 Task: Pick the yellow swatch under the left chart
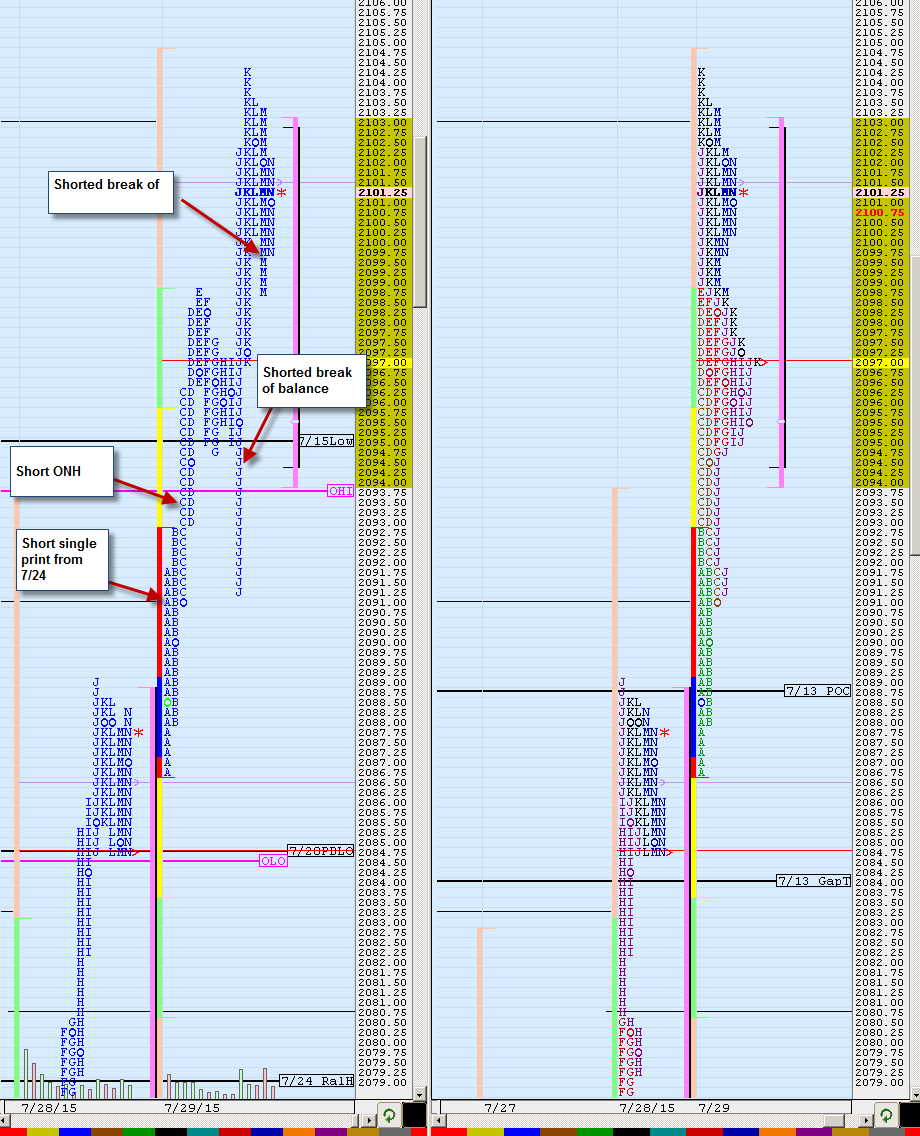click(43, 1132)
